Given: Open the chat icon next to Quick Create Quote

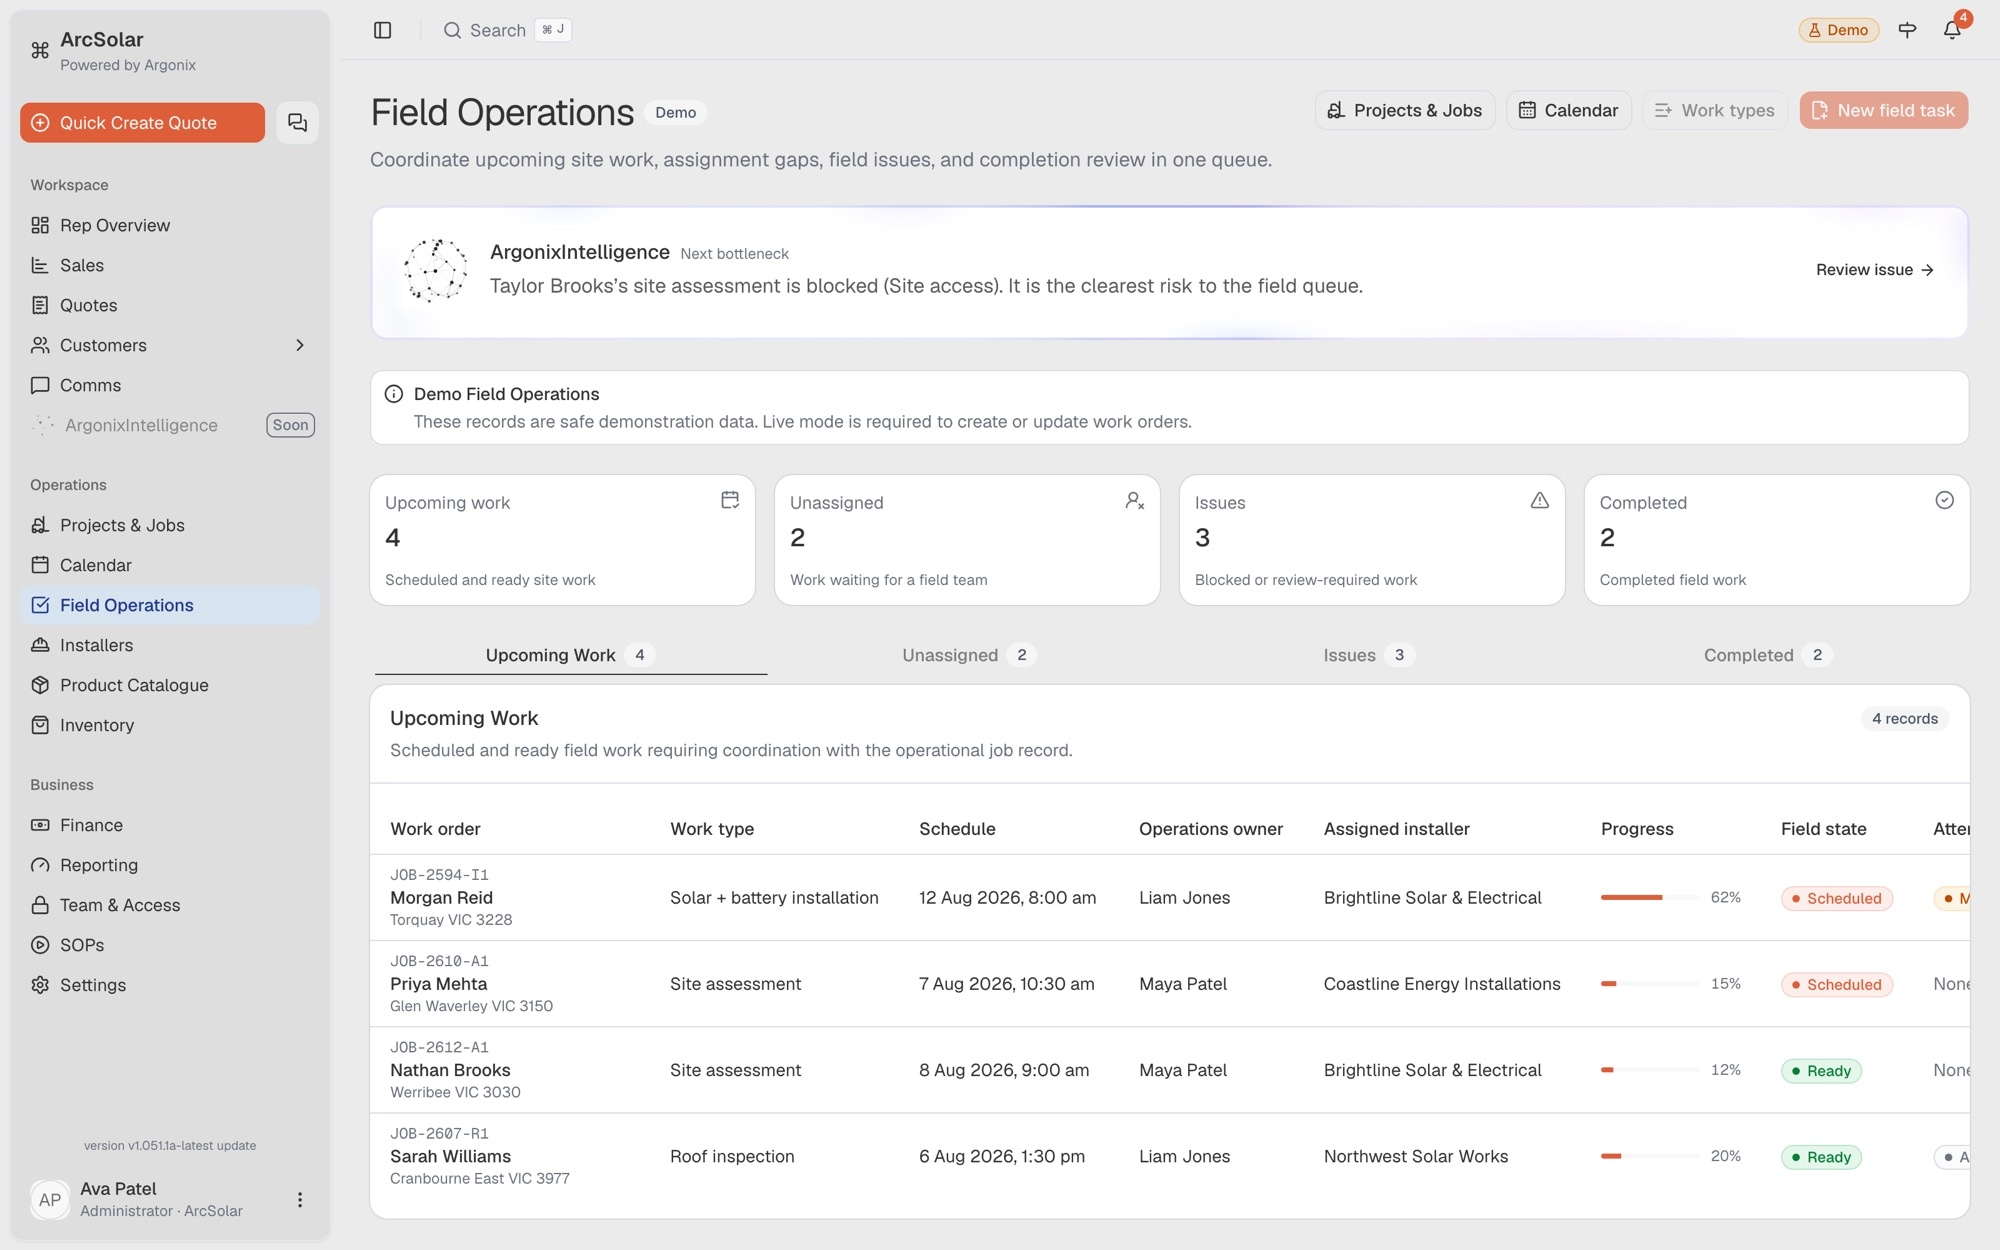Looking at the screenshot, I should [x=297, y=122].
